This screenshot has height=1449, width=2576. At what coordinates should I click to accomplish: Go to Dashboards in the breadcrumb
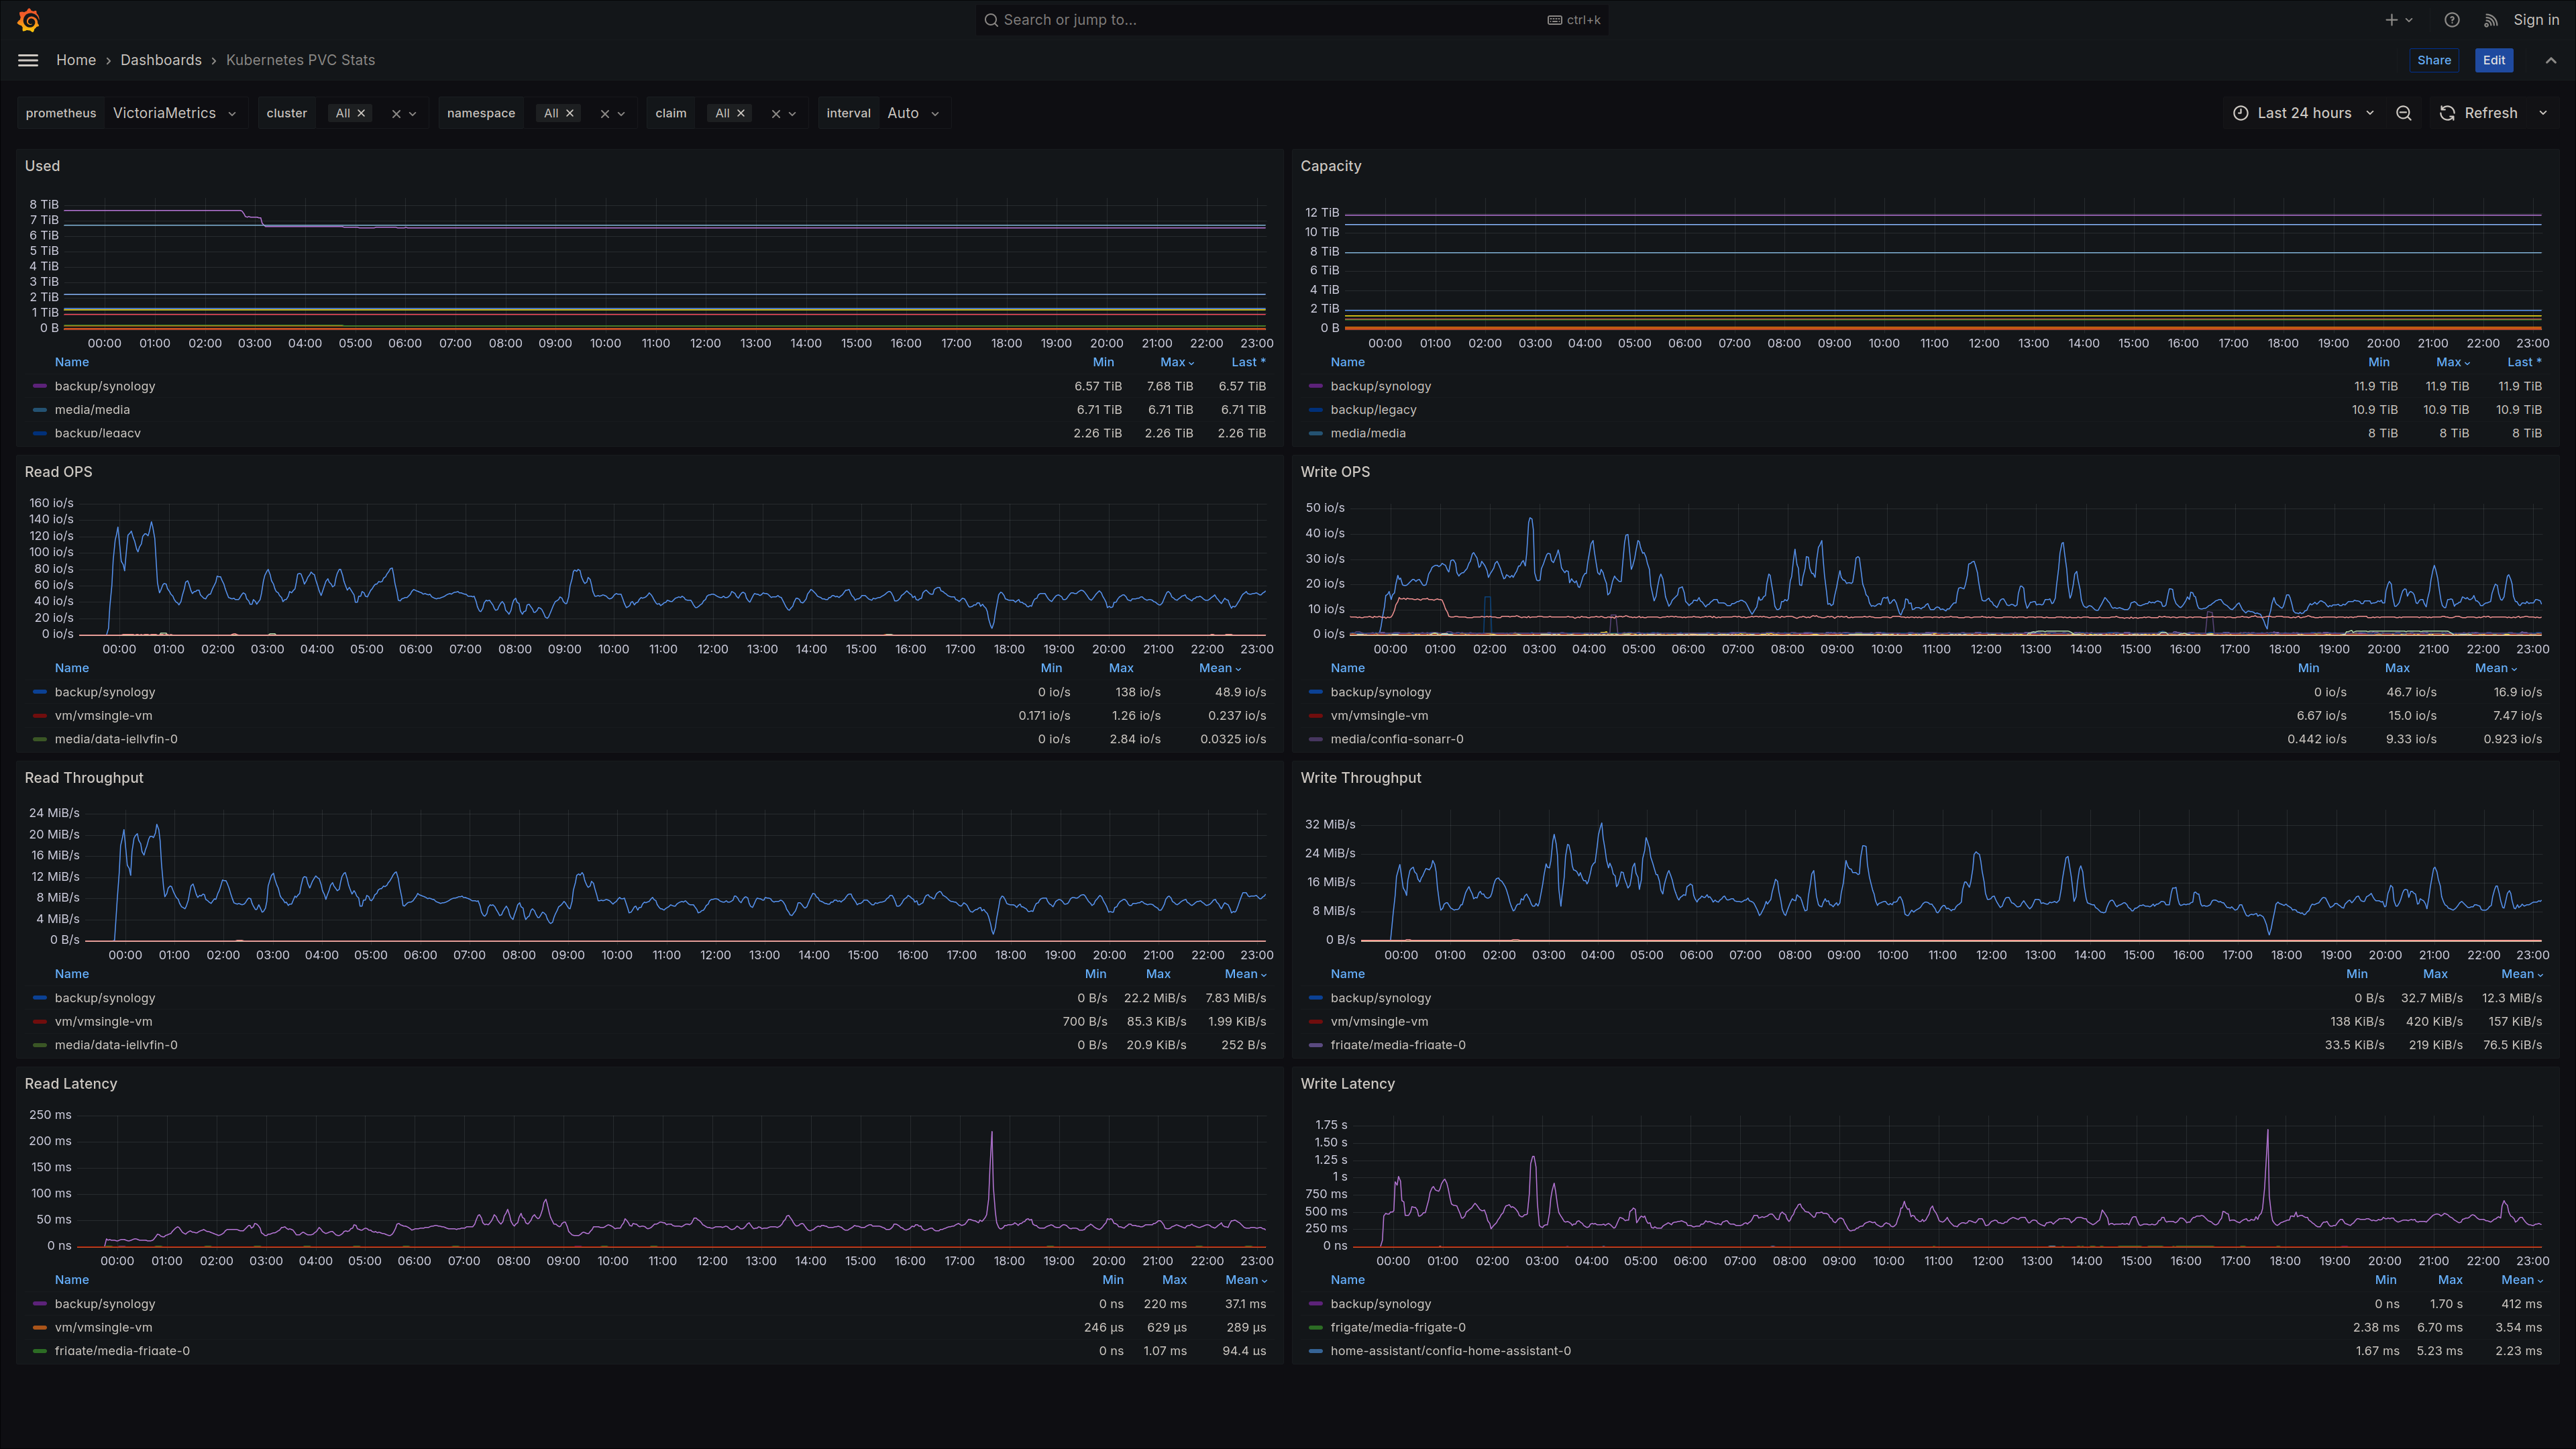click(x=161, y=60)
